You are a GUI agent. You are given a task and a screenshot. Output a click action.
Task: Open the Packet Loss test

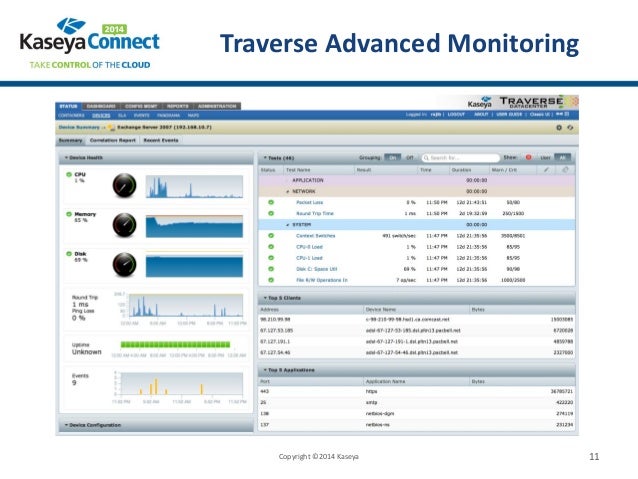pos(310,203)
